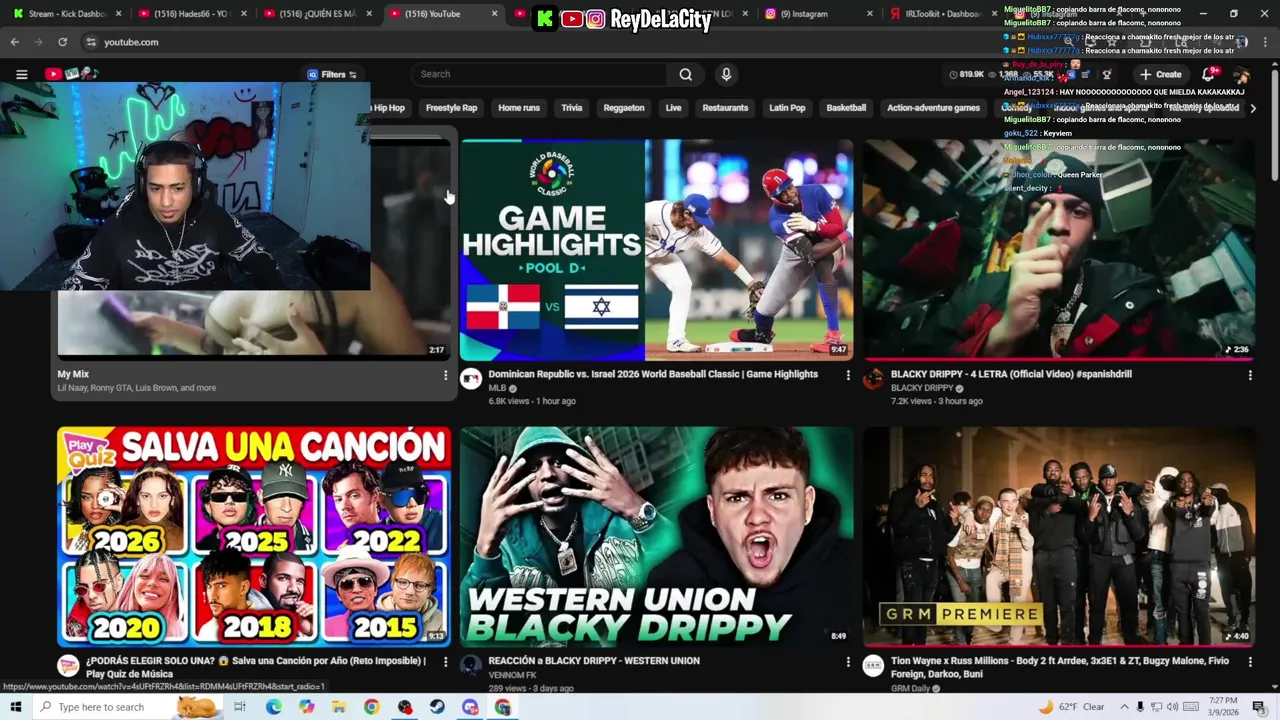Reload the page with refresh icon
The image size is (1280, 720).
(x=62, y=42)
